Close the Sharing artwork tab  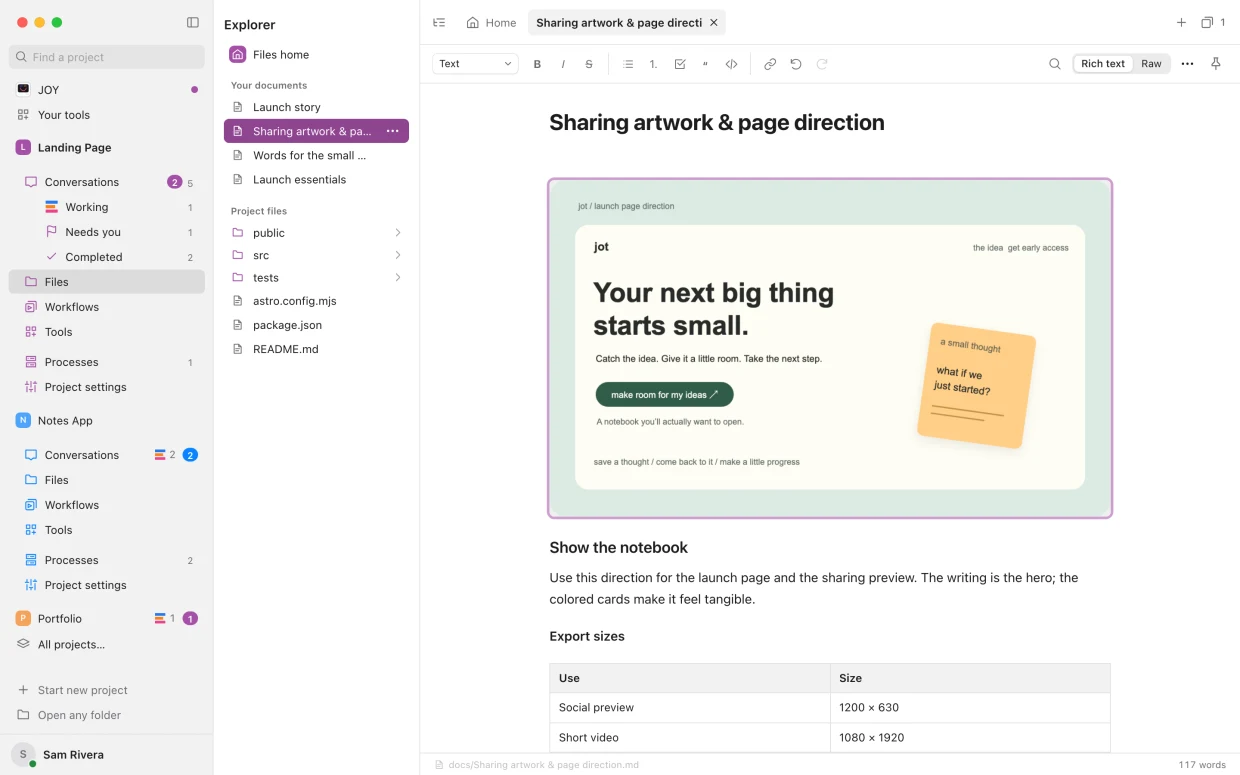point(714,22)
